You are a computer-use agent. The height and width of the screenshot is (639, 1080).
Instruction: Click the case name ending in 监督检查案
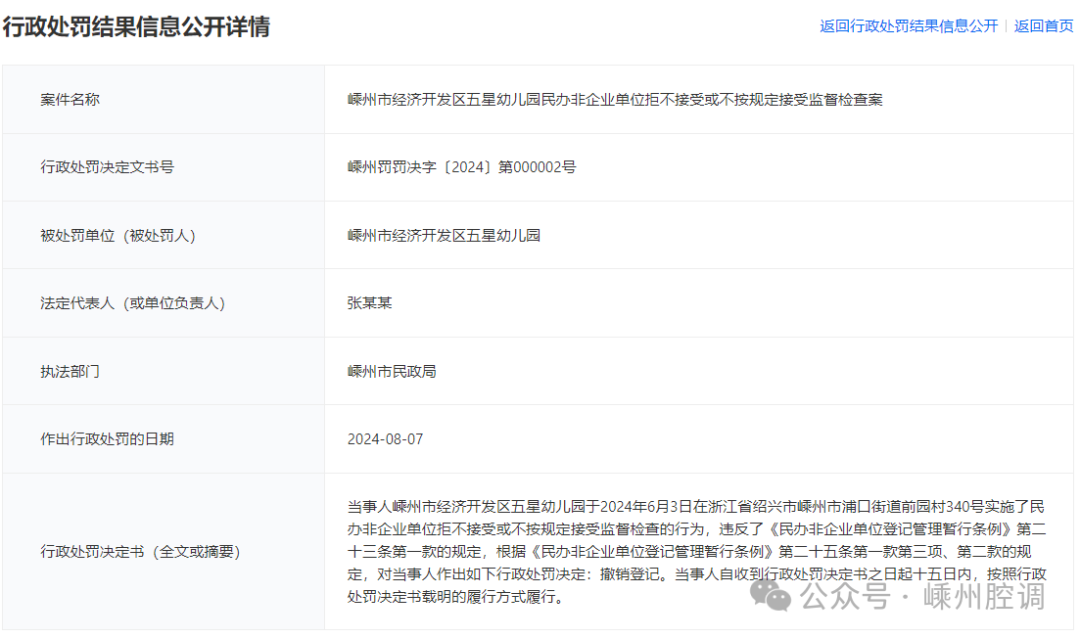[x=615, y=100]
